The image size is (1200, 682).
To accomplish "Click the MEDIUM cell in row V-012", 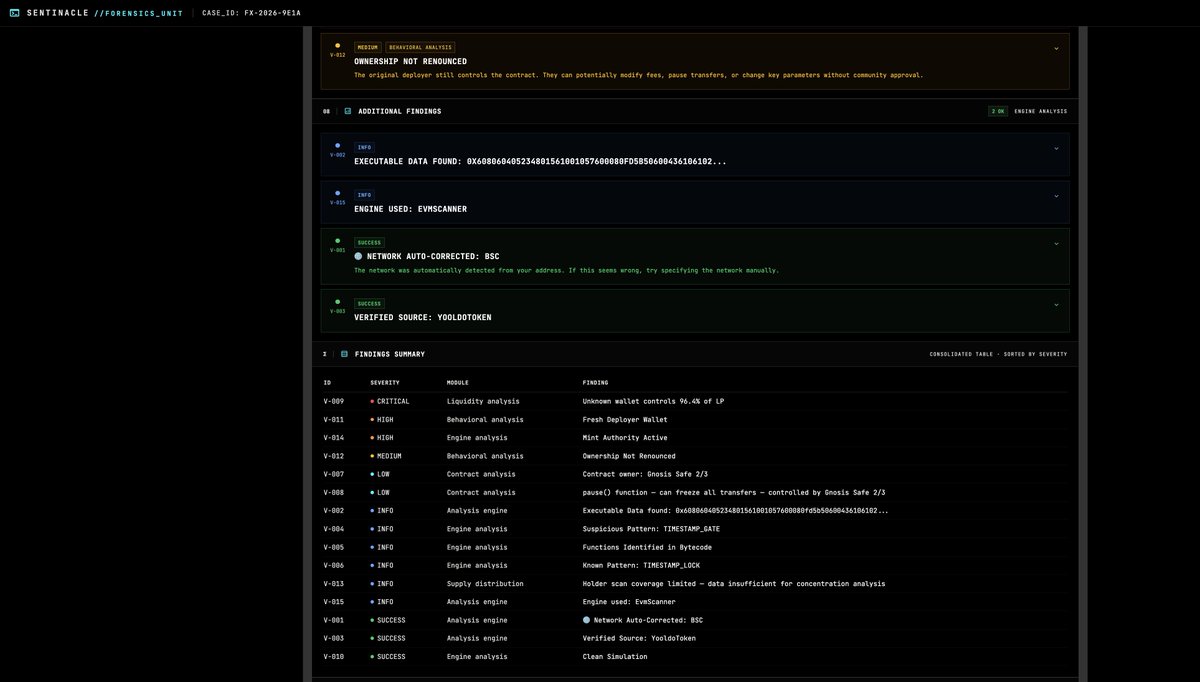I will click(386, 456).
